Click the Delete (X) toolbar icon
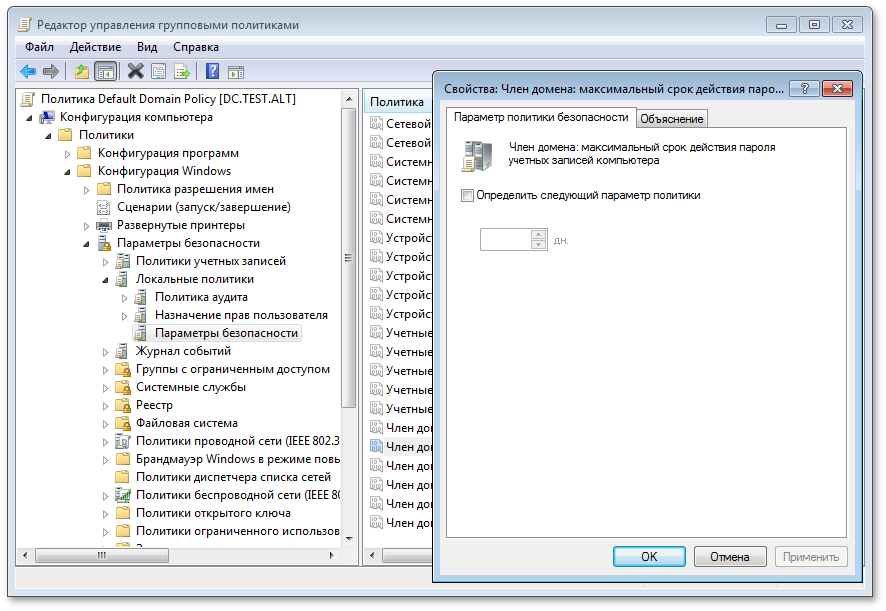 [135, 71]
